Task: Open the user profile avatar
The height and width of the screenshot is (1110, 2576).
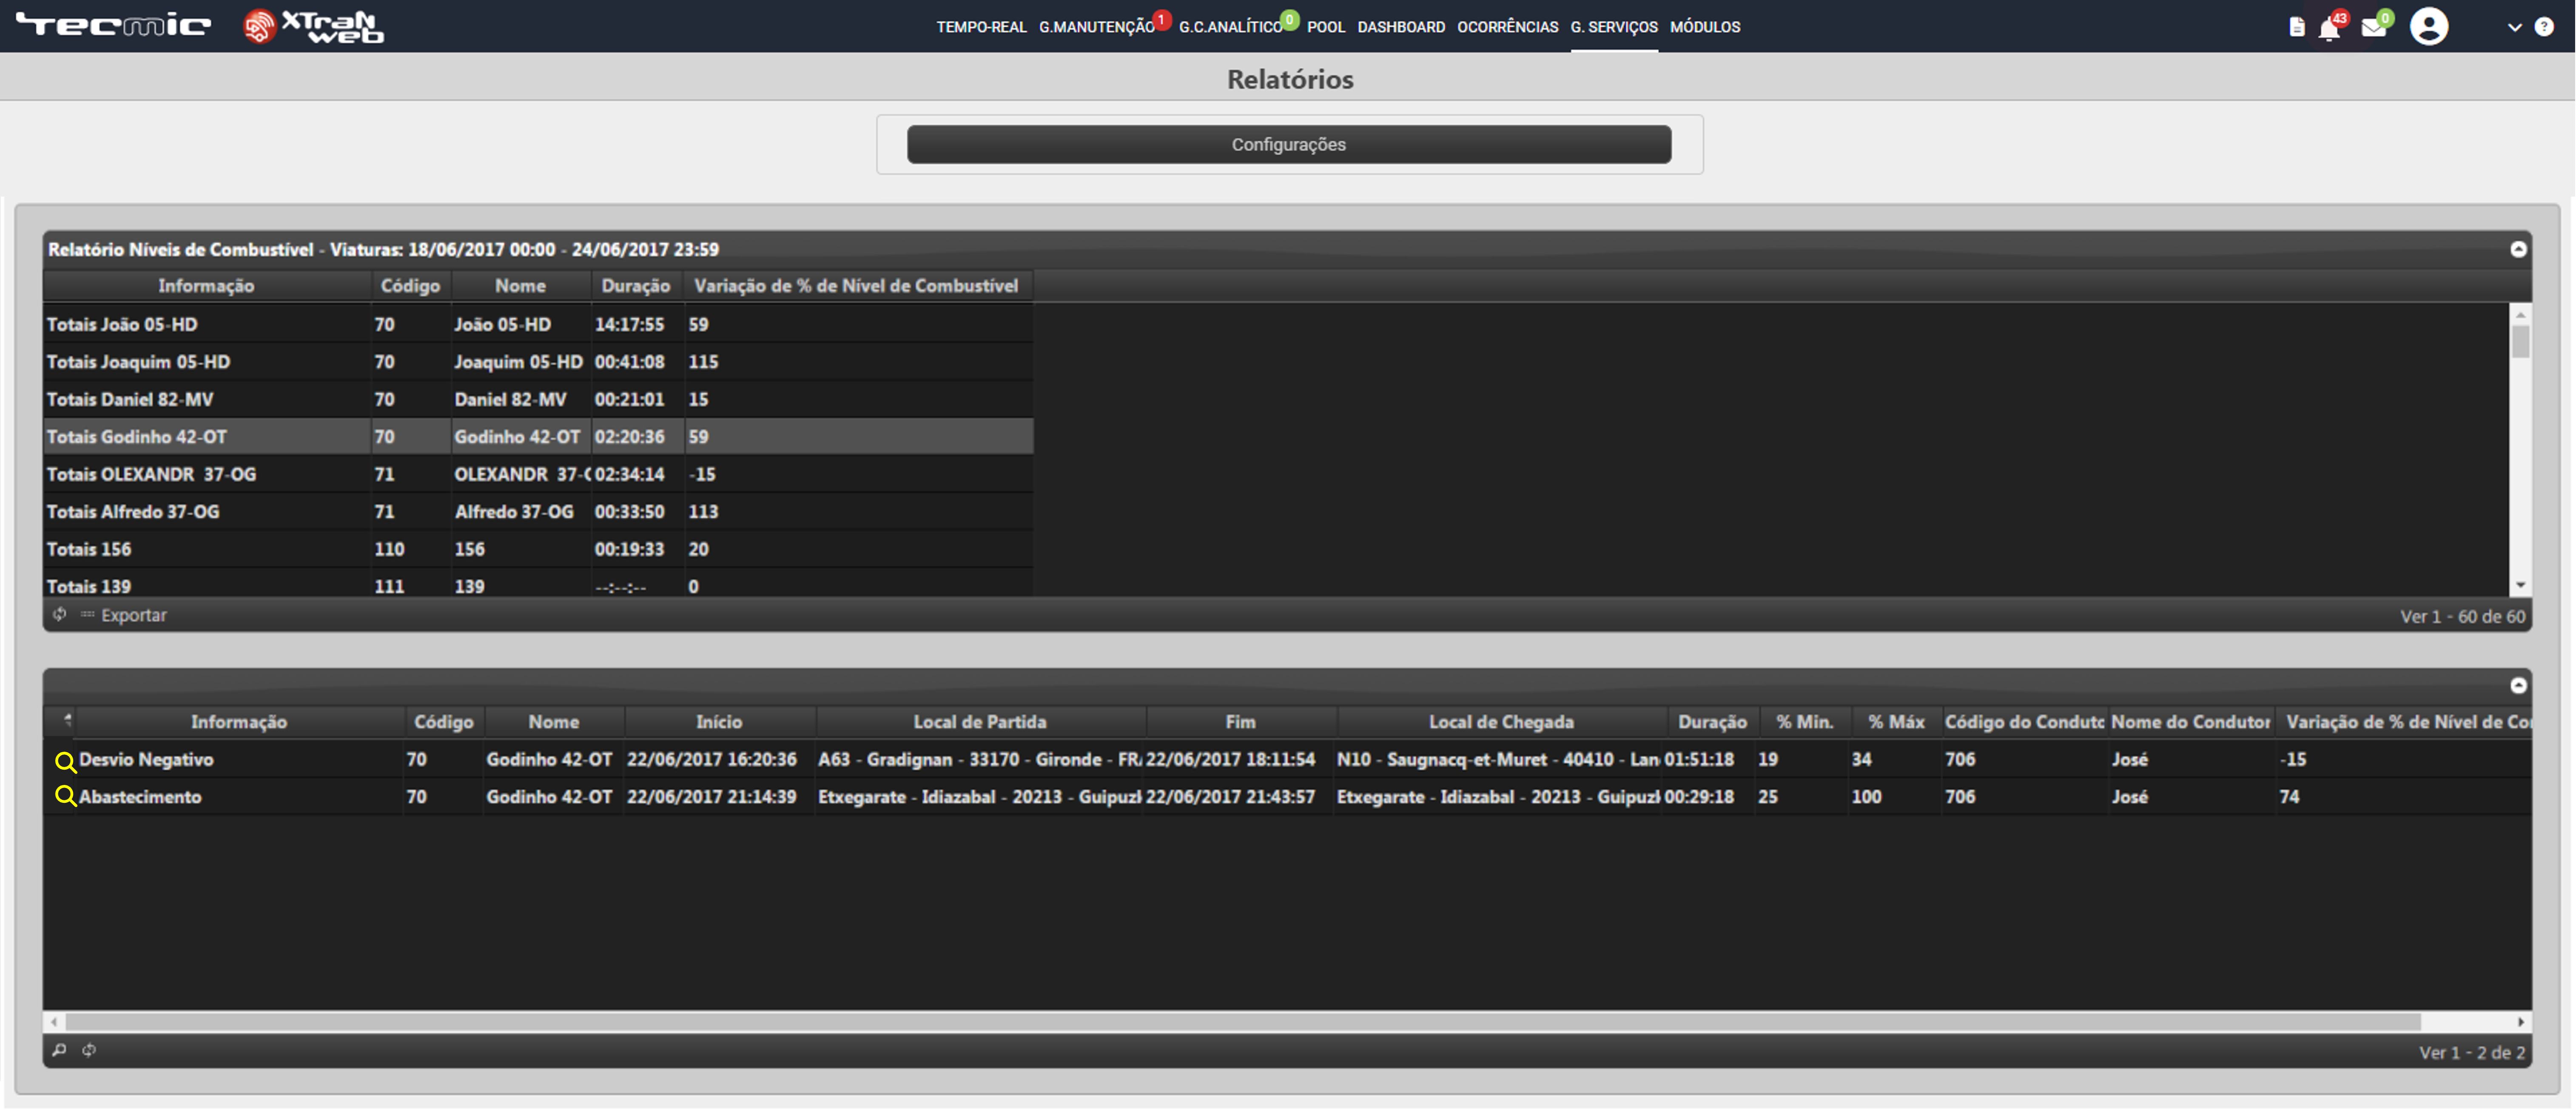Action: click(x=2429, y=26)
